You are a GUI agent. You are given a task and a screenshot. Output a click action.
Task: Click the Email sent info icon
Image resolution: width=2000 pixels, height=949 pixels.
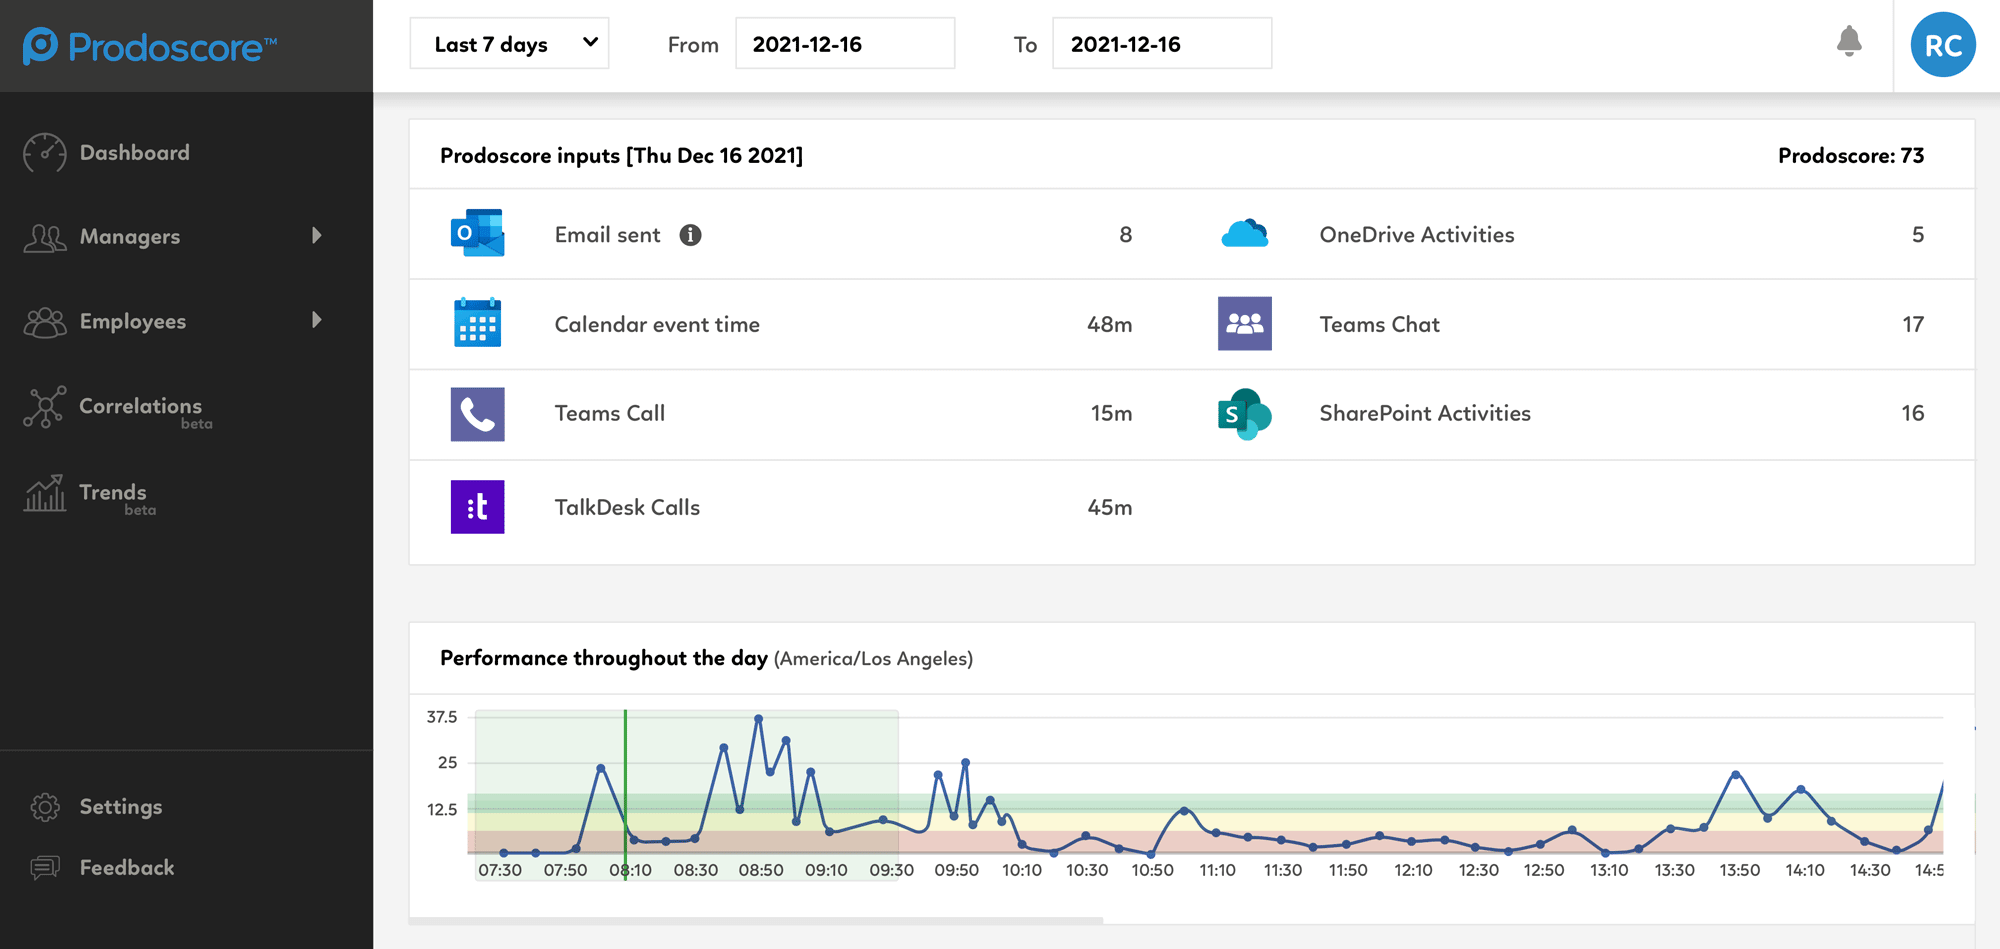pos(690,235)
